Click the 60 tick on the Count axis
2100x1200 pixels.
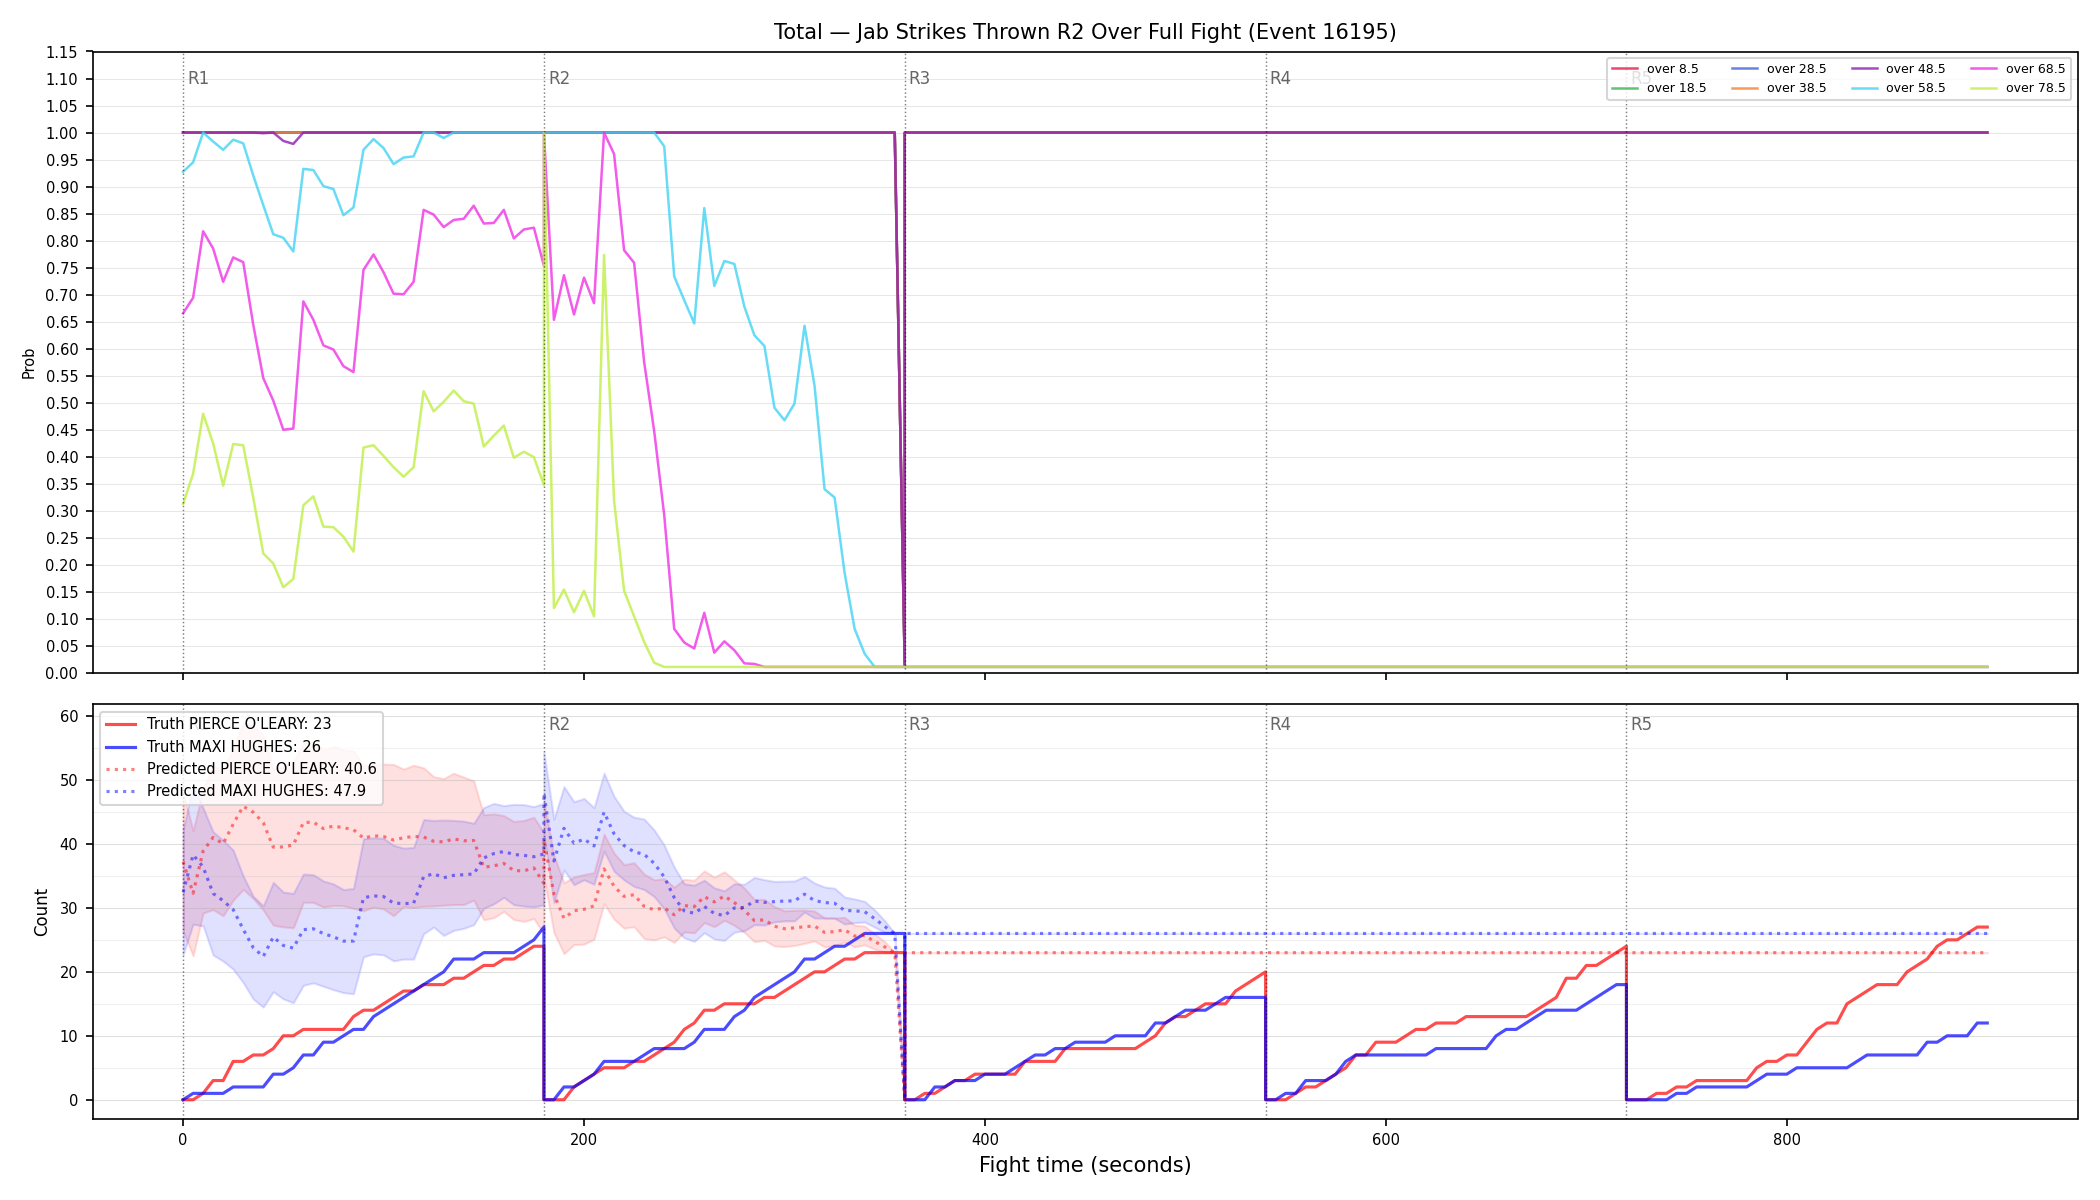[x=70, y=716]
